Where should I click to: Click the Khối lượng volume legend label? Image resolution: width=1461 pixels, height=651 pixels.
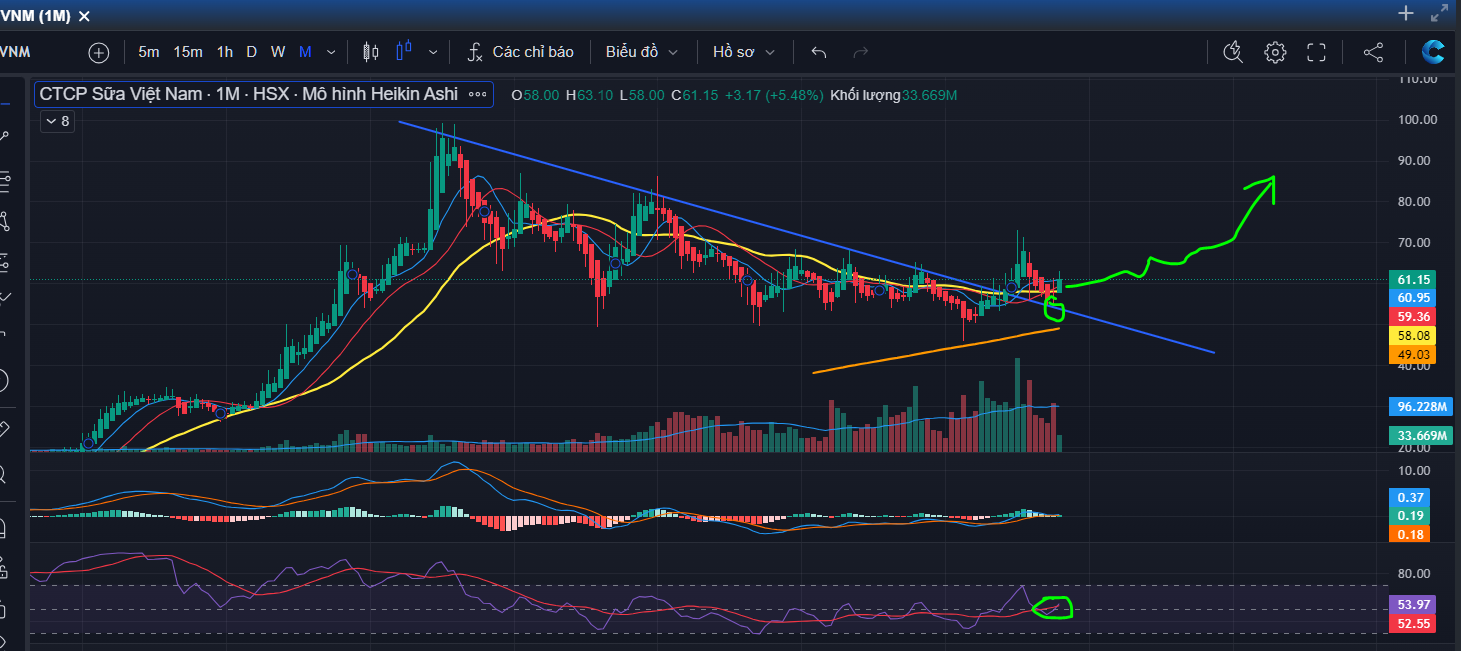pyautogui.click(x=865, y=95)
